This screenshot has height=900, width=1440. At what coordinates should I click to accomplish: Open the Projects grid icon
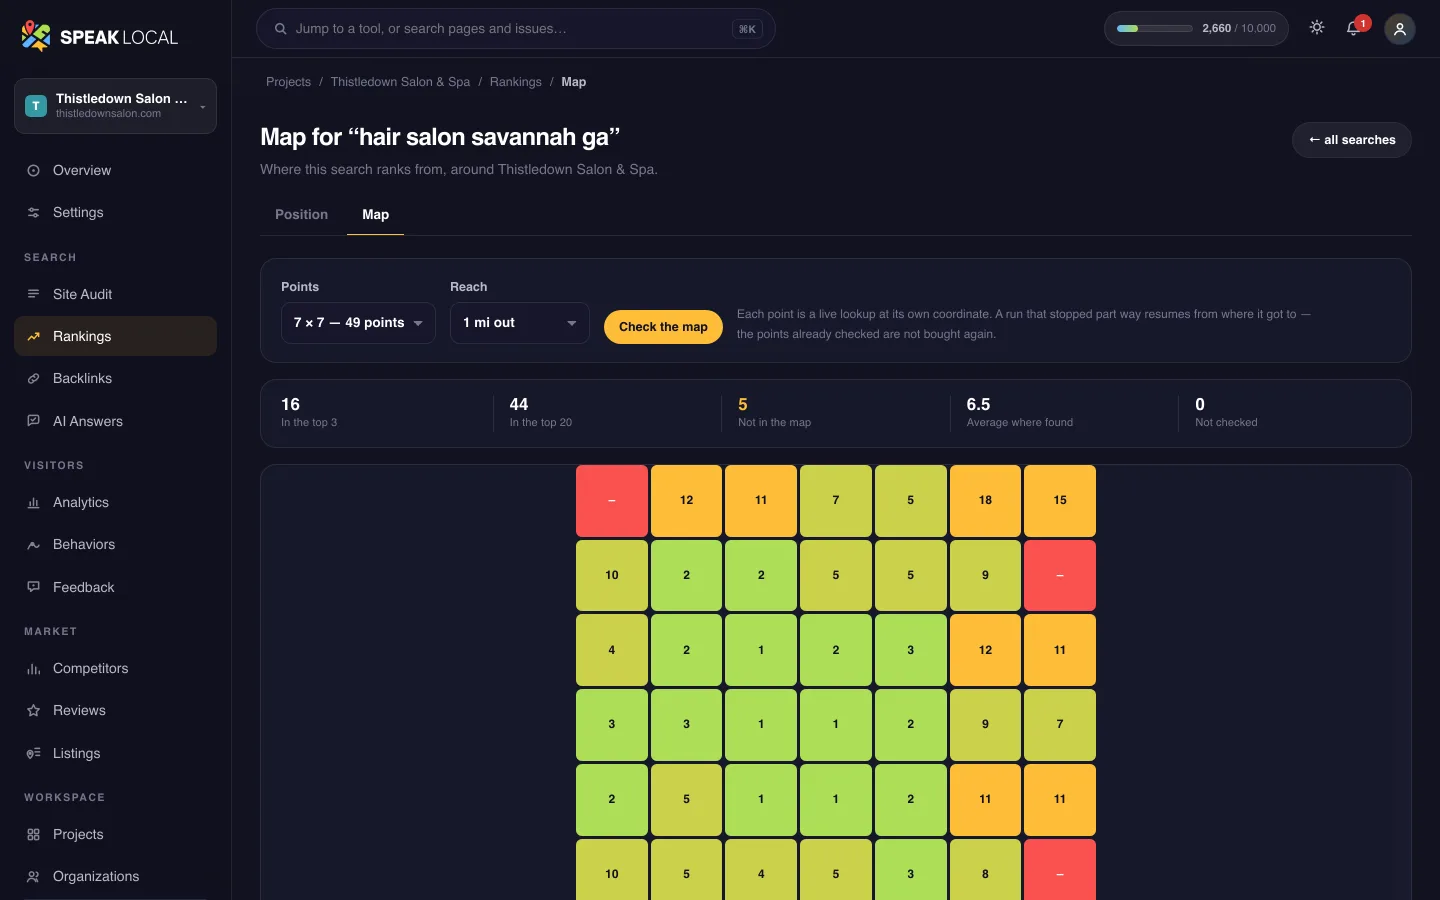pyautogui.click(x=33, y=835)
